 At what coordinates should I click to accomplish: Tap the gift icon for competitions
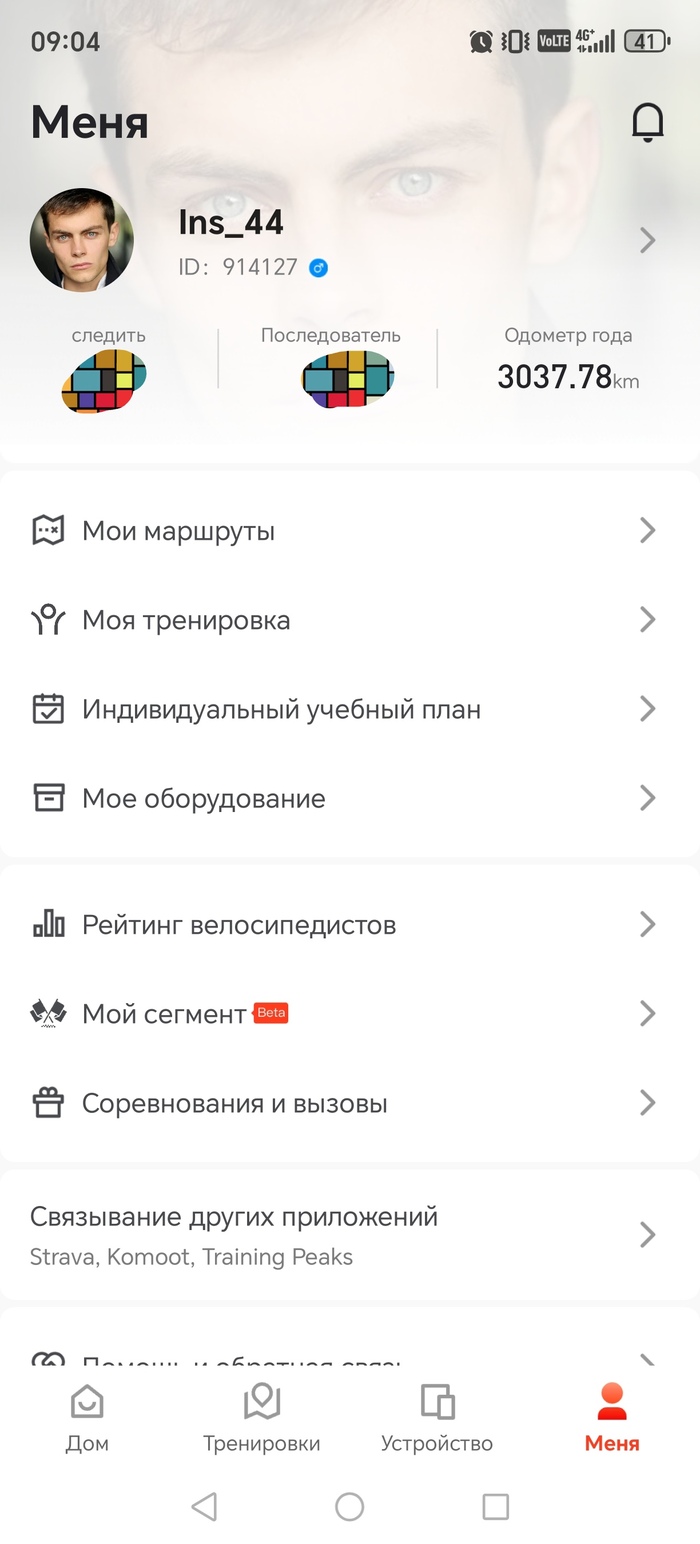click(x=48, y=1103)
